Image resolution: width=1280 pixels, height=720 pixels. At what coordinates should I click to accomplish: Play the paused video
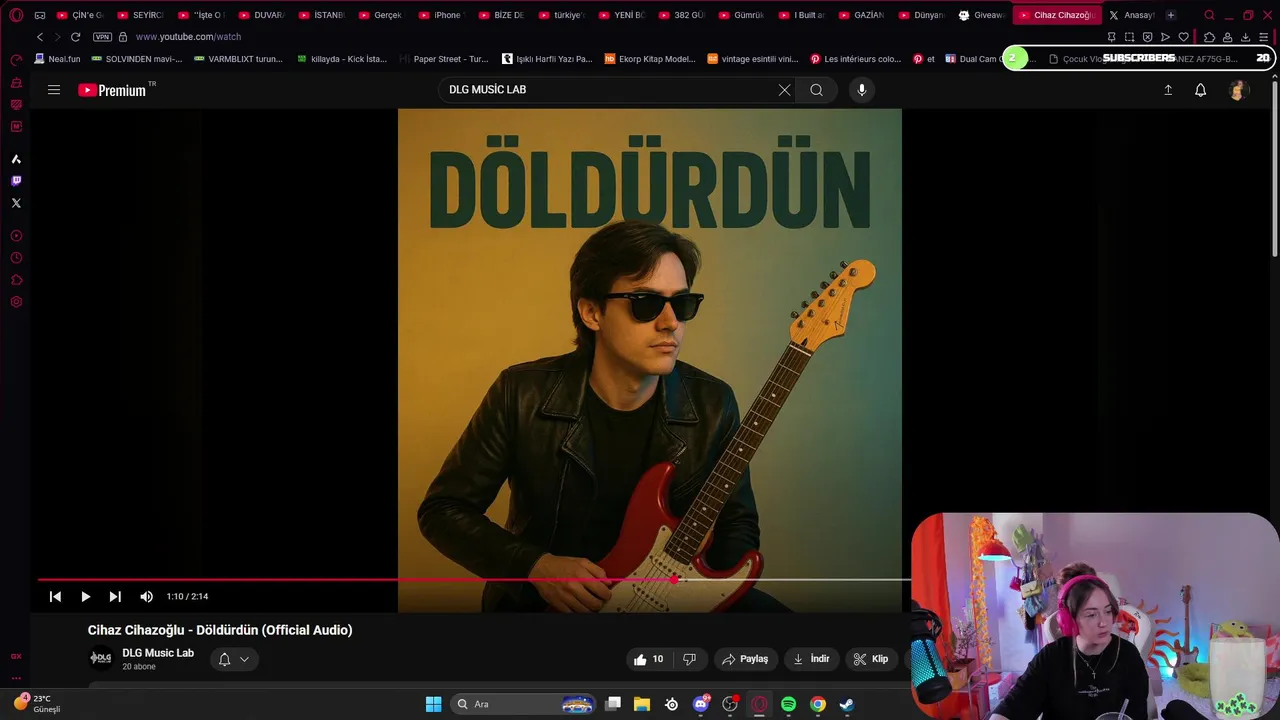coord(85,596)
